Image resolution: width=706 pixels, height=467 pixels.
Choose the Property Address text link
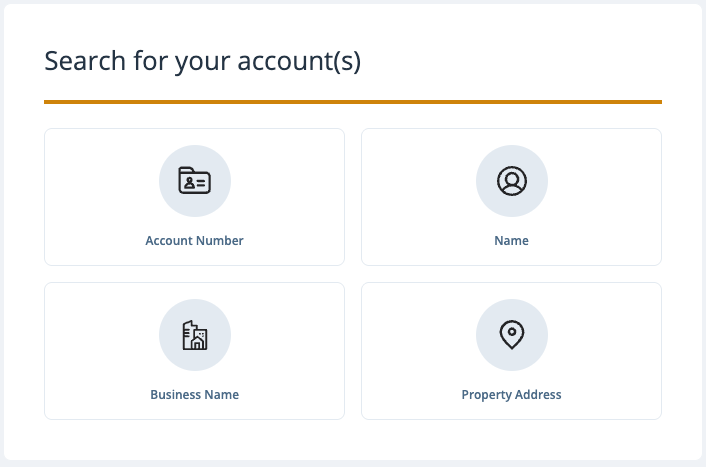(511, 395)
